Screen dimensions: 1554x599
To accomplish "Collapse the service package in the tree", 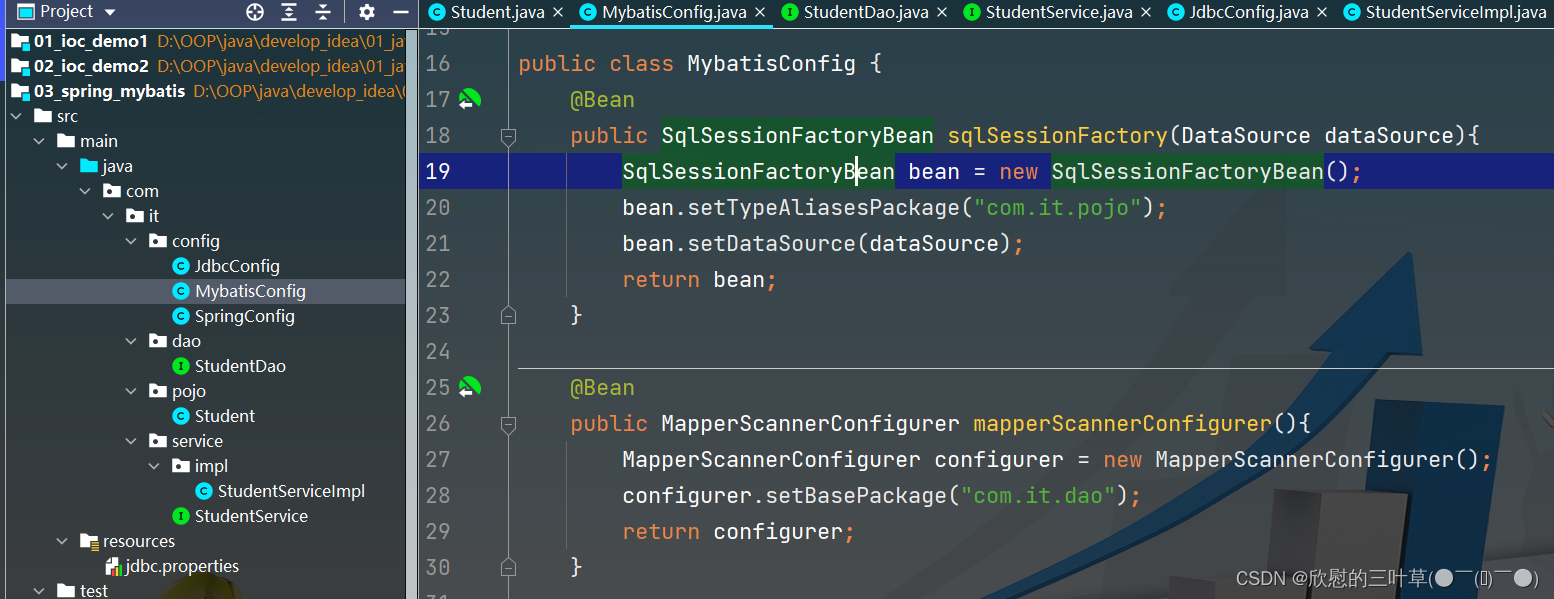I will [131, 441].
